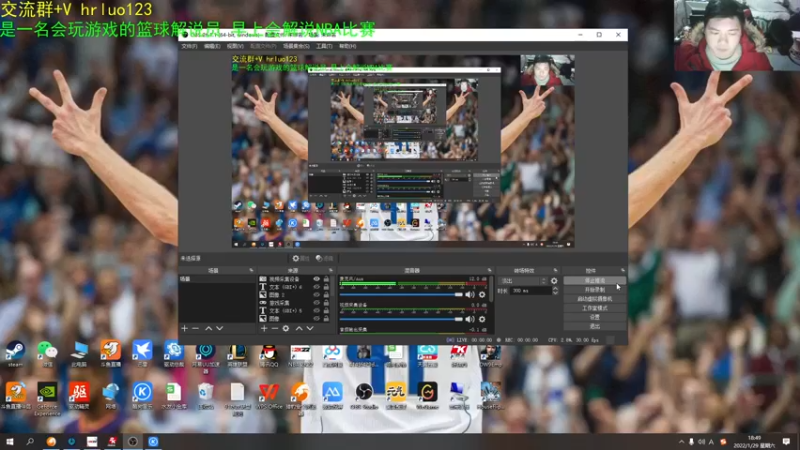The width and height of the screenshot is (800, 450).
Task: Toggle lock on 图像 2 source
Action: (x=326, y=295)
